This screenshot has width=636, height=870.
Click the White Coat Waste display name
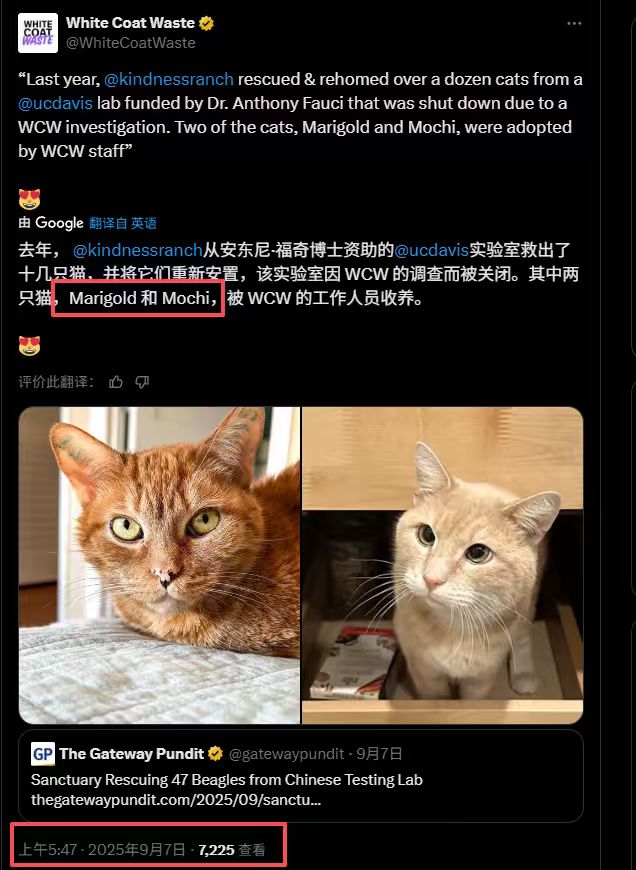130,23
